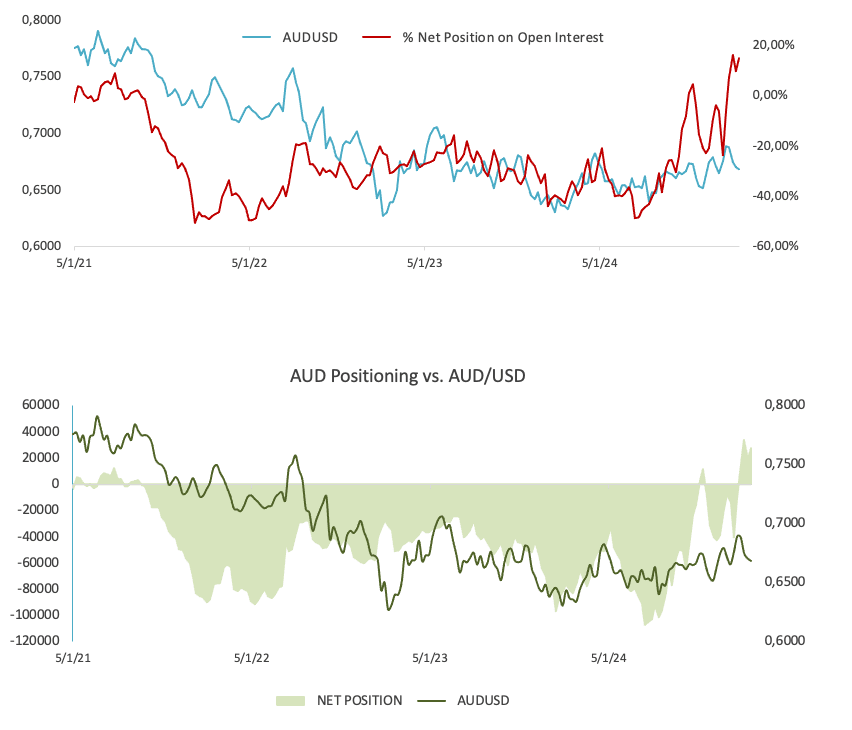Viewport: 852px width, 730px height.
Task: Click the -100000 axis label
Action: (35, 614)
